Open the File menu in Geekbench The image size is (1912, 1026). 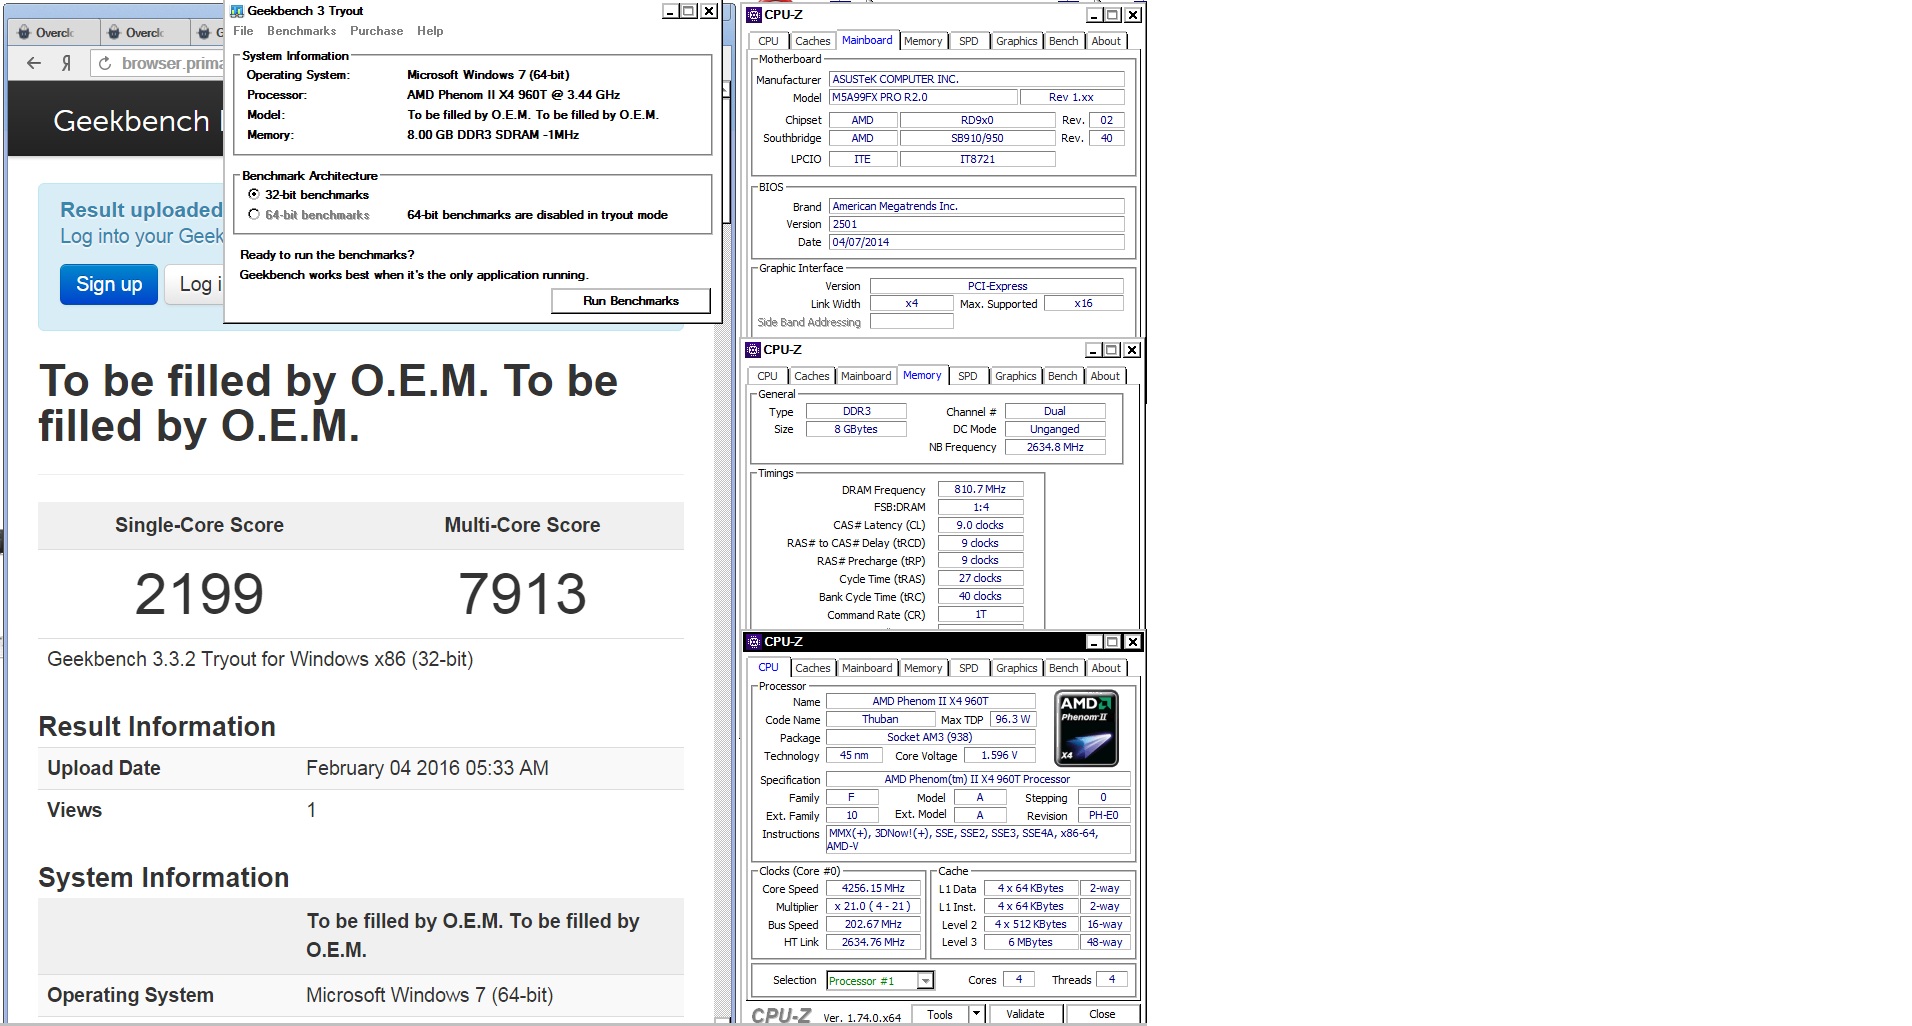point(243,31)
